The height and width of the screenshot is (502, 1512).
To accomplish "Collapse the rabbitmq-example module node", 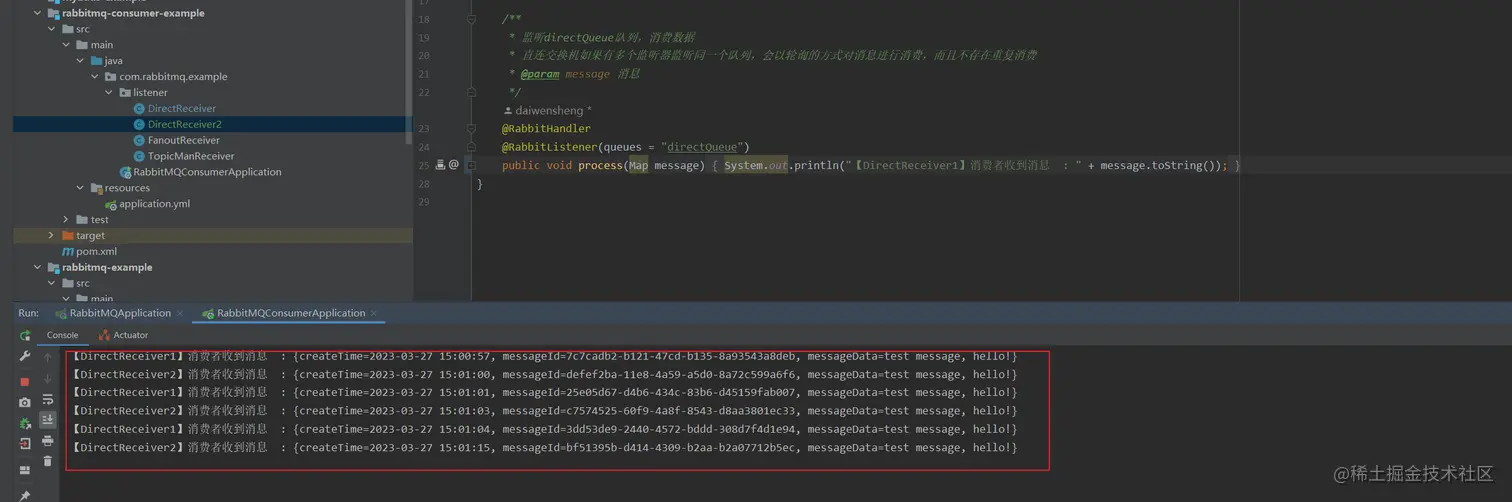I will pos(37,268).
